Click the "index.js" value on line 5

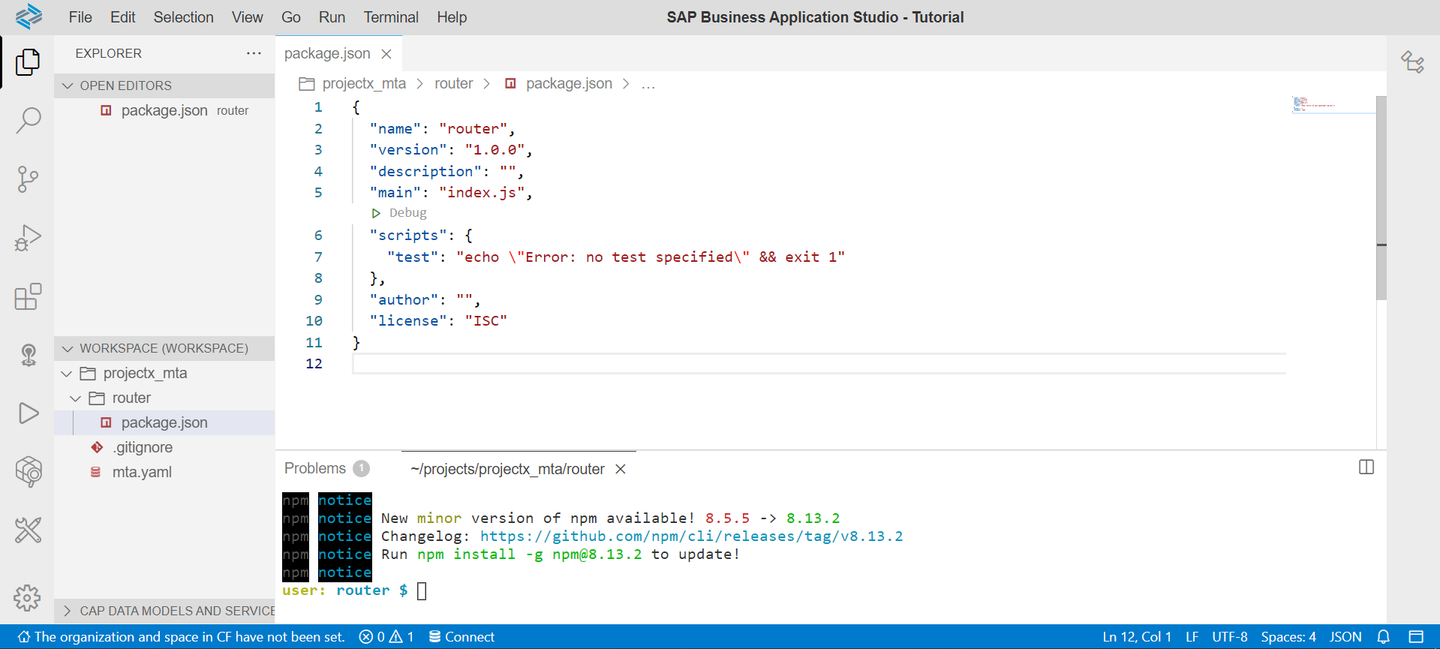(x=482, y=193)
